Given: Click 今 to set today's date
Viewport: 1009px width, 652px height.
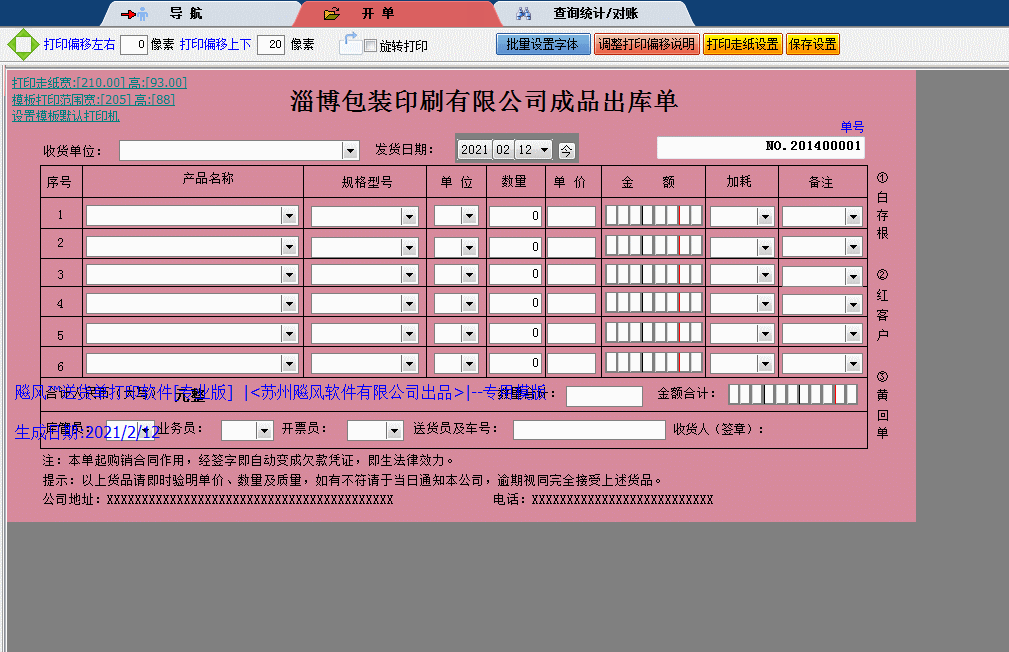Looking at the screenshot, I should tap(565, 148).
